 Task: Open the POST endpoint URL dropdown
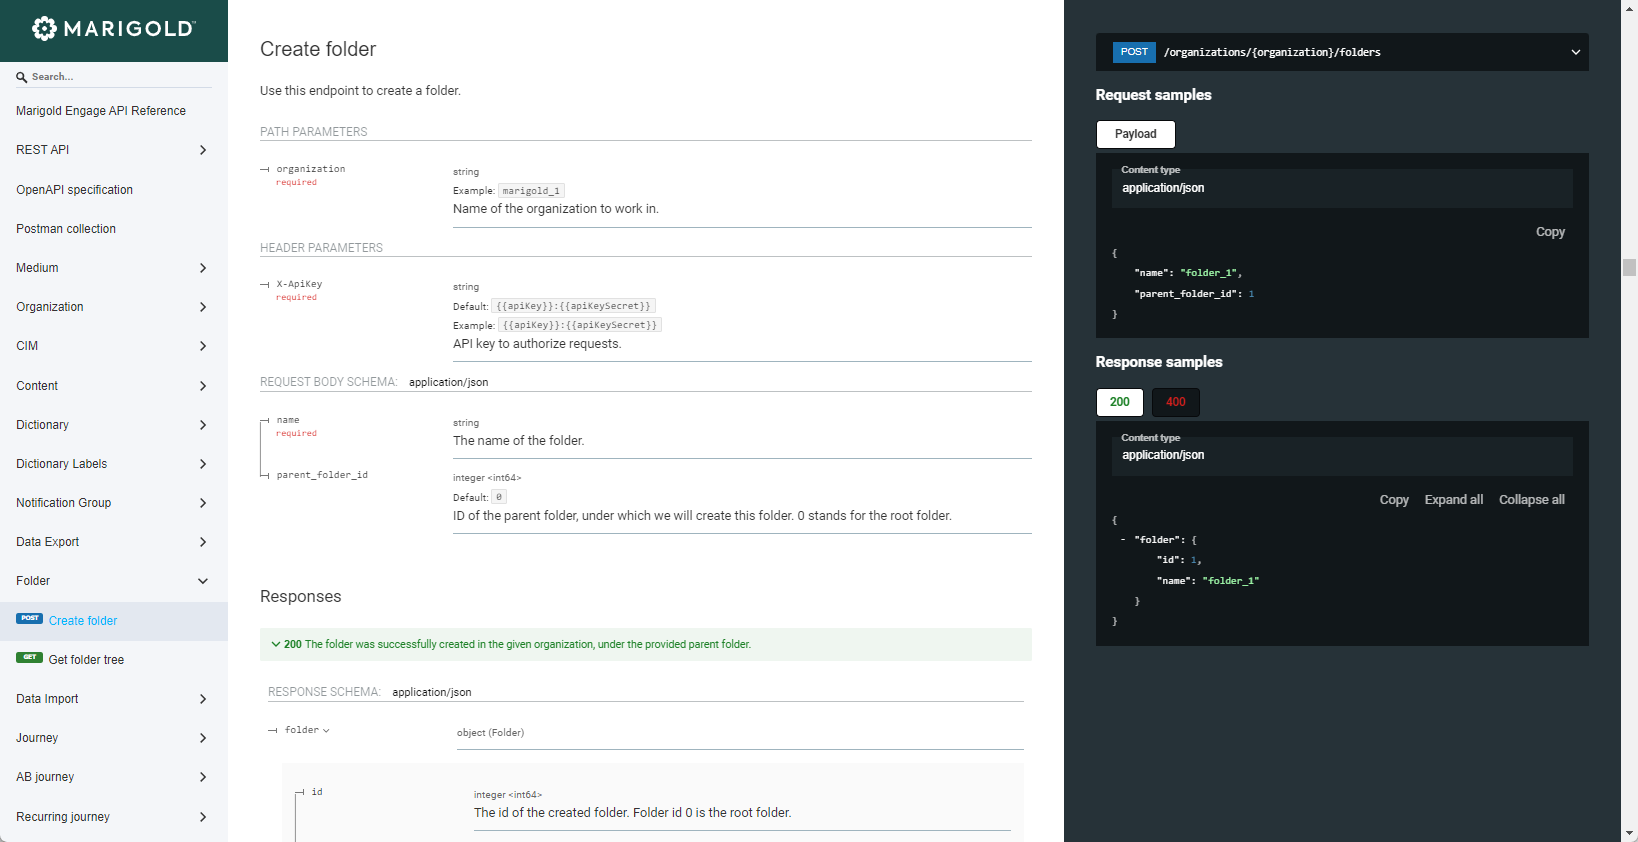pos(1575,52)
